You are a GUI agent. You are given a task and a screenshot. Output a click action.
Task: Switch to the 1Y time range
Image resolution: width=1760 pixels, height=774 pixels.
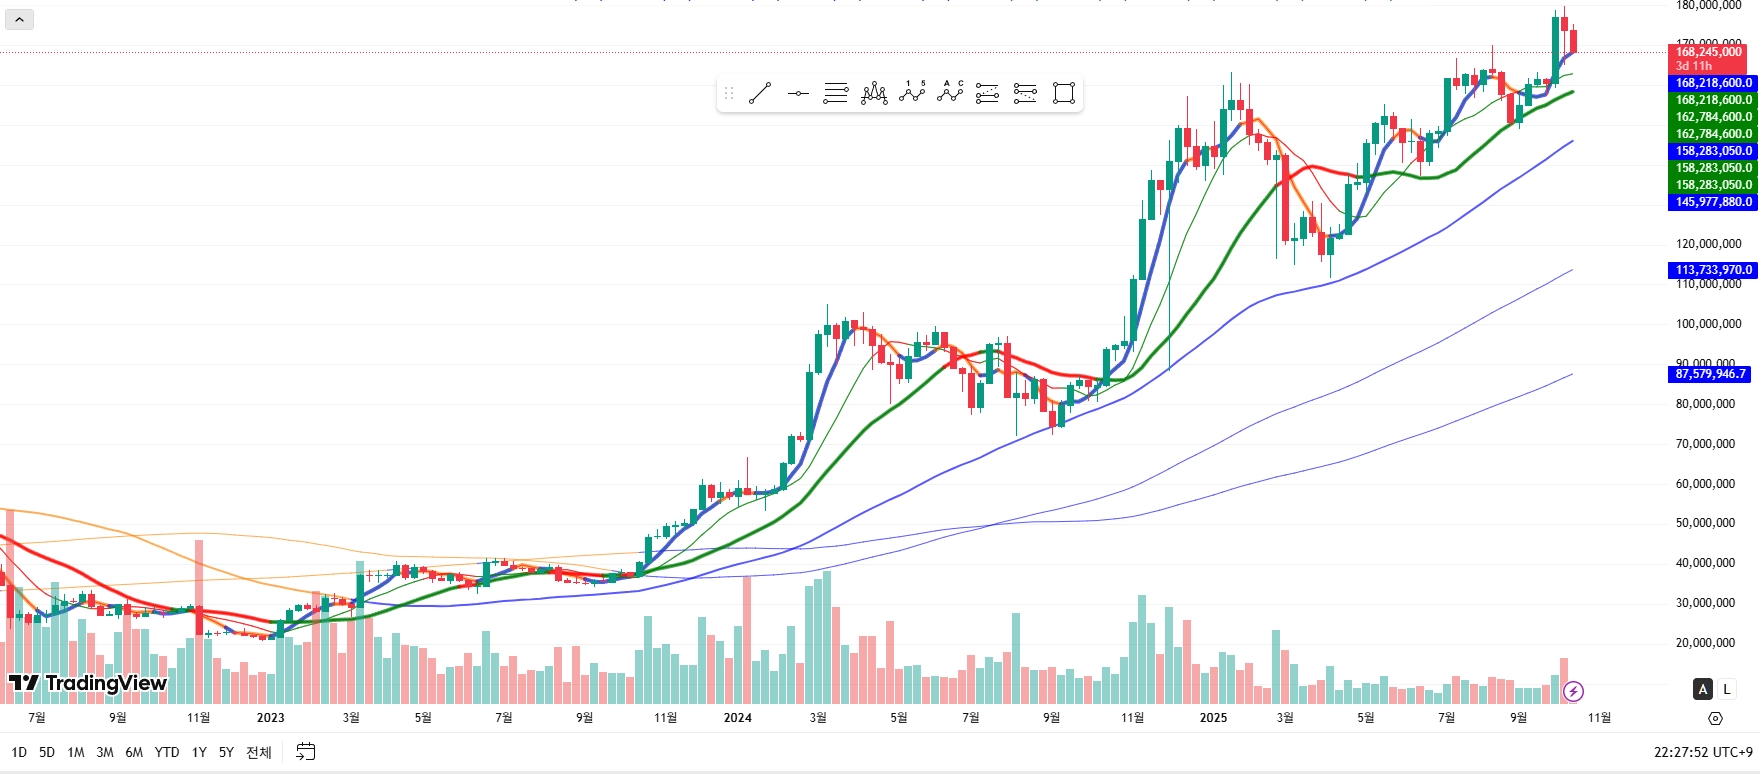[199, 752]
